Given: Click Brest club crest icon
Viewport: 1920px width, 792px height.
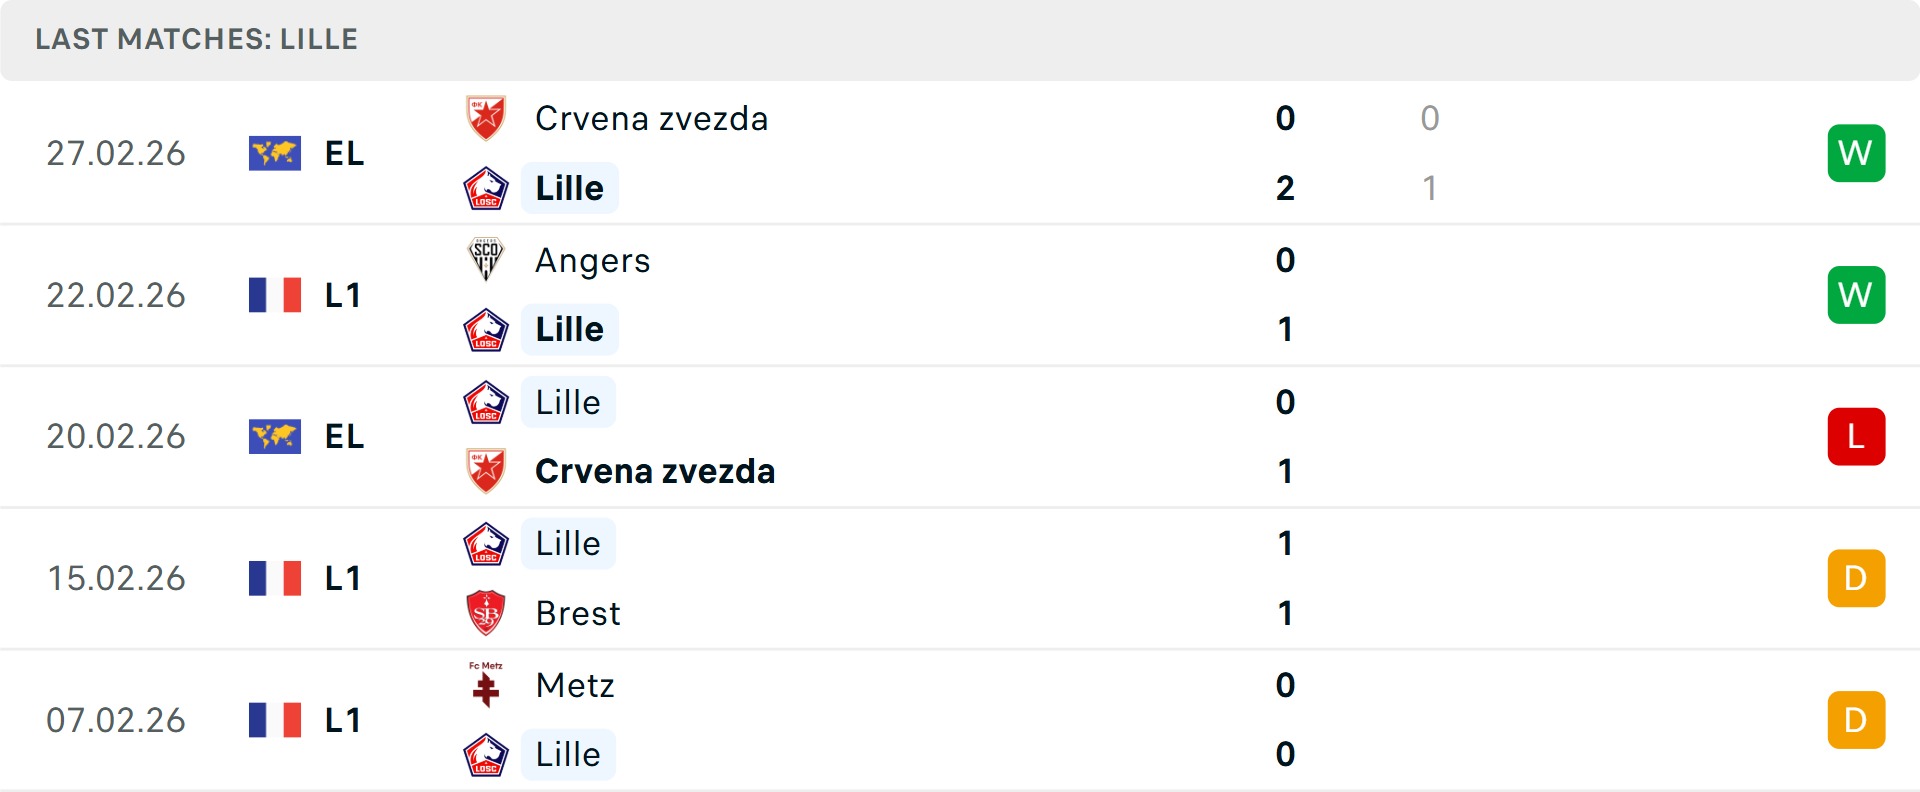Looking at the screenshot, I should 486,613.
